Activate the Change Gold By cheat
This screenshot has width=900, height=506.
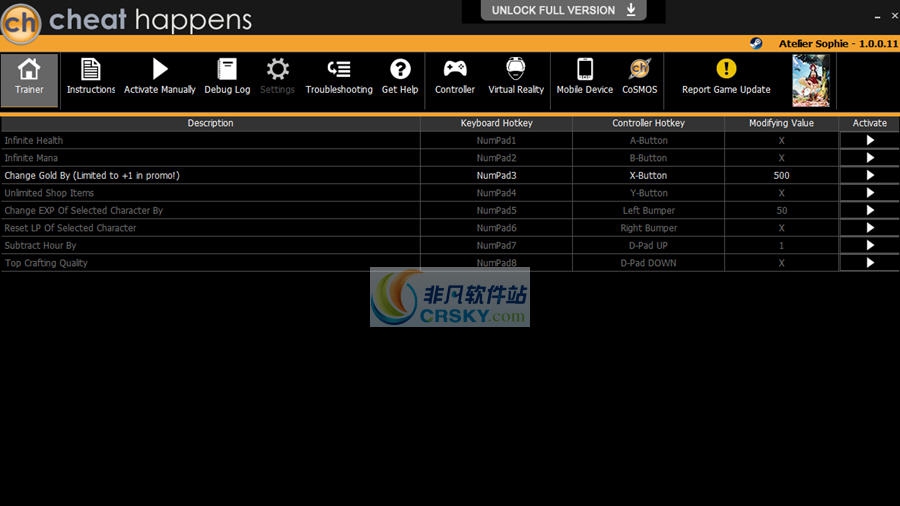pos(870,176)
